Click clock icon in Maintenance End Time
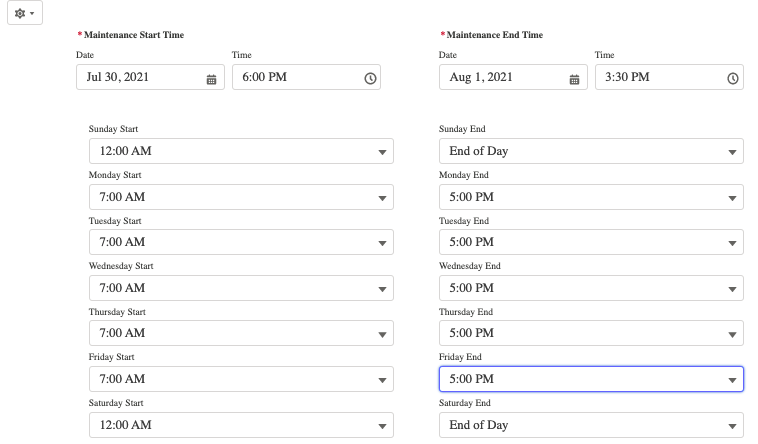Screen dimensions: 758x444 click(x=733, y=79)
